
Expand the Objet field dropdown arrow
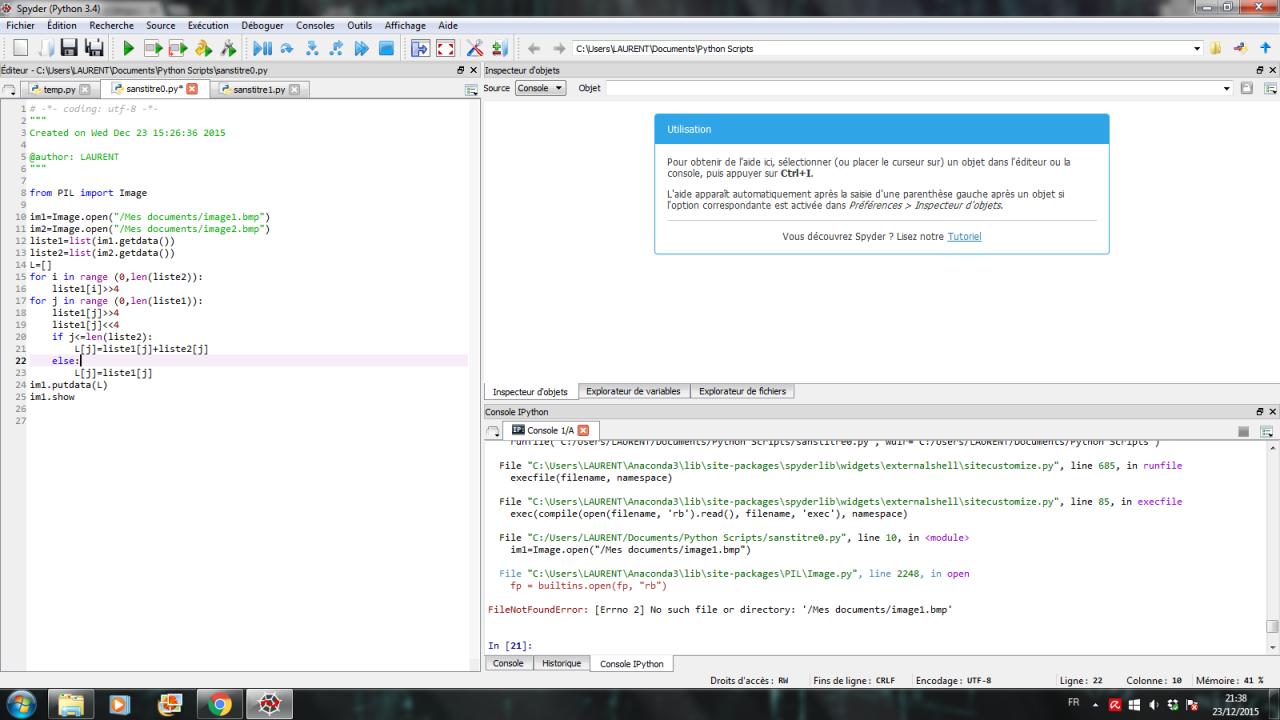pos(1227,88)
